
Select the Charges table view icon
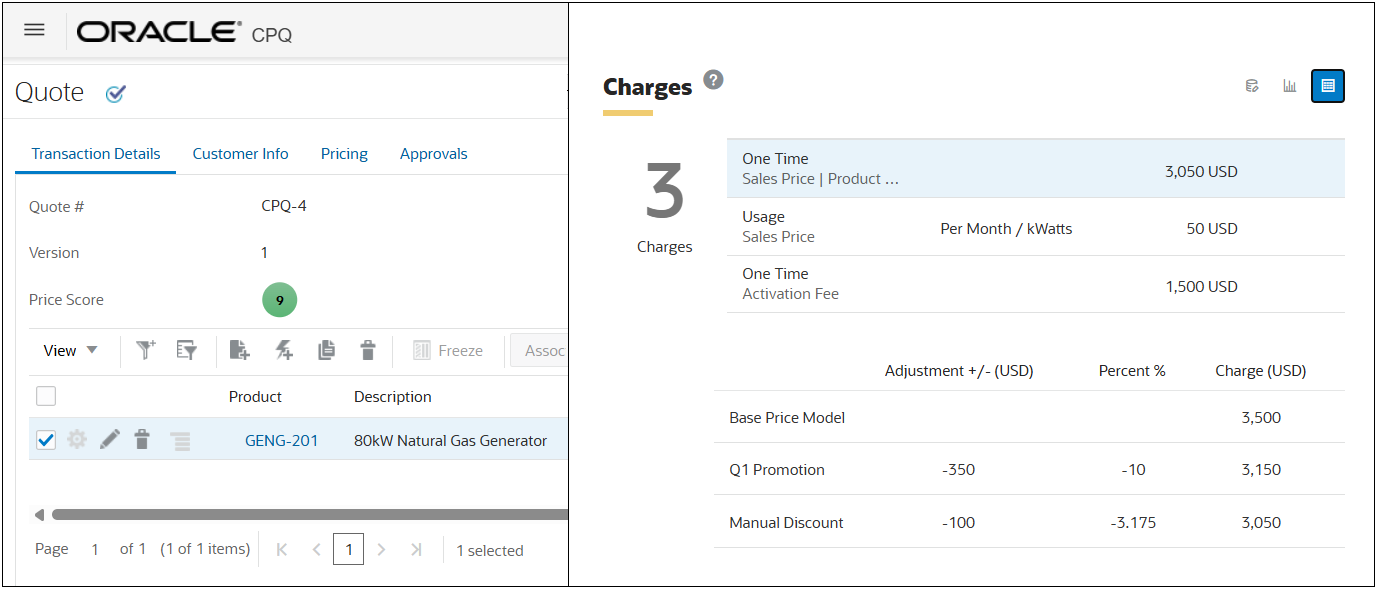[1327, 86]
